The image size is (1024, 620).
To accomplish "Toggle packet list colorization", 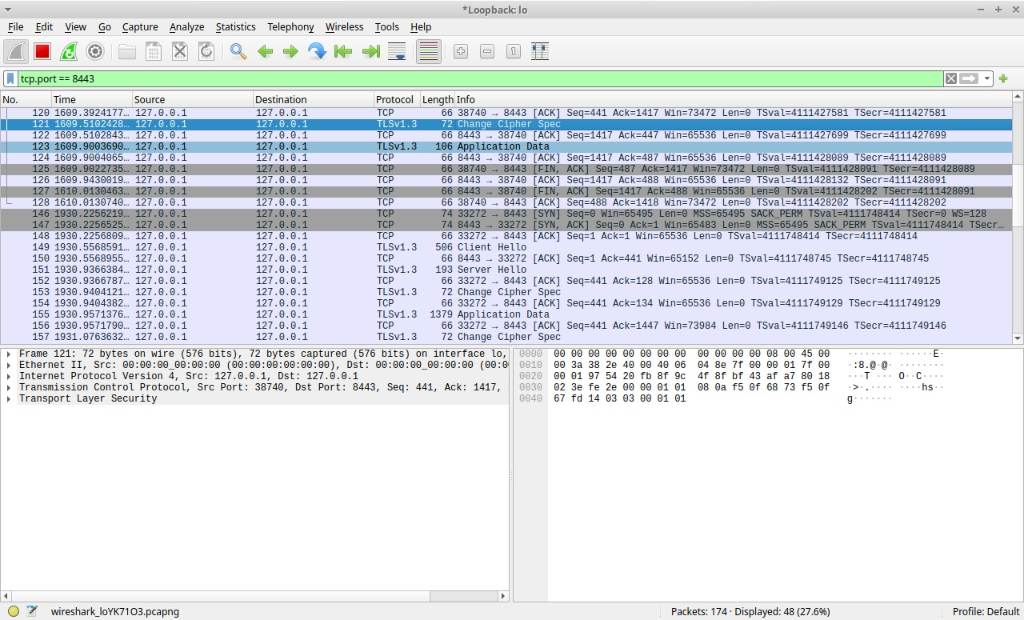I will (x=428, y=52).
